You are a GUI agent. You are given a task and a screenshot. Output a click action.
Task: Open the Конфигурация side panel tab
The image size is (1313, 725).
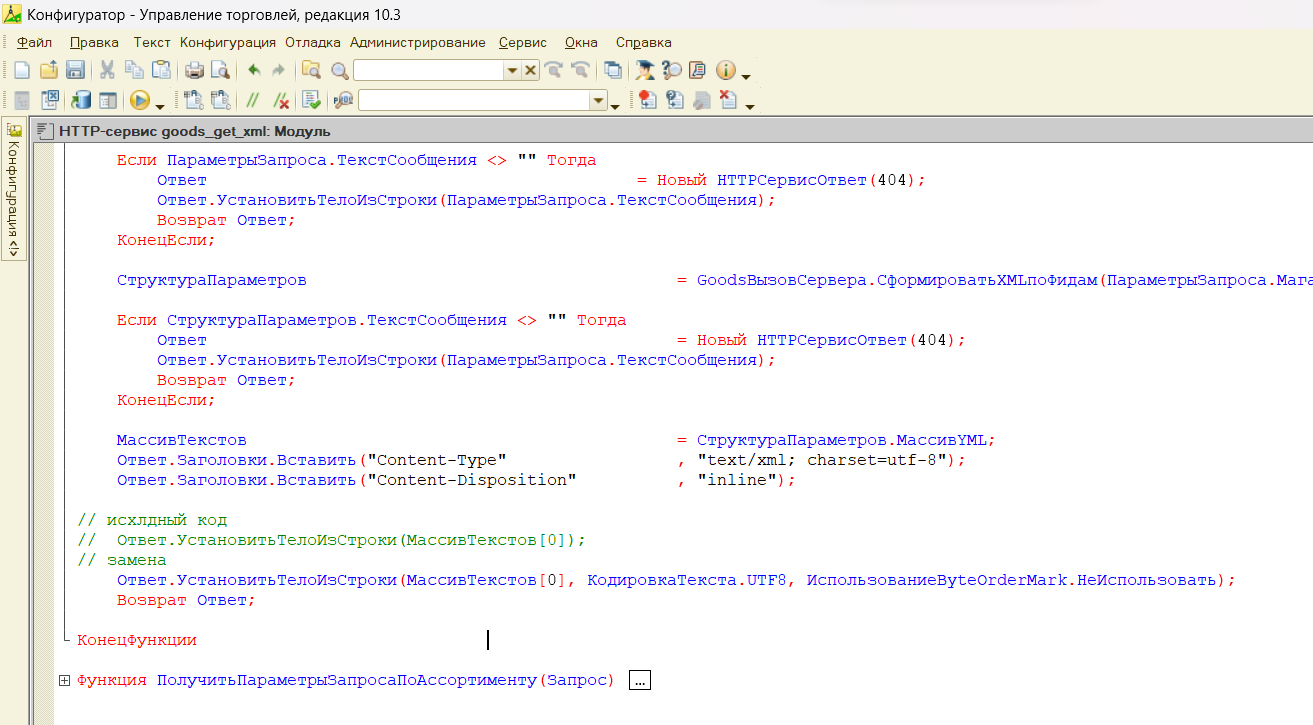pos(14,188)
